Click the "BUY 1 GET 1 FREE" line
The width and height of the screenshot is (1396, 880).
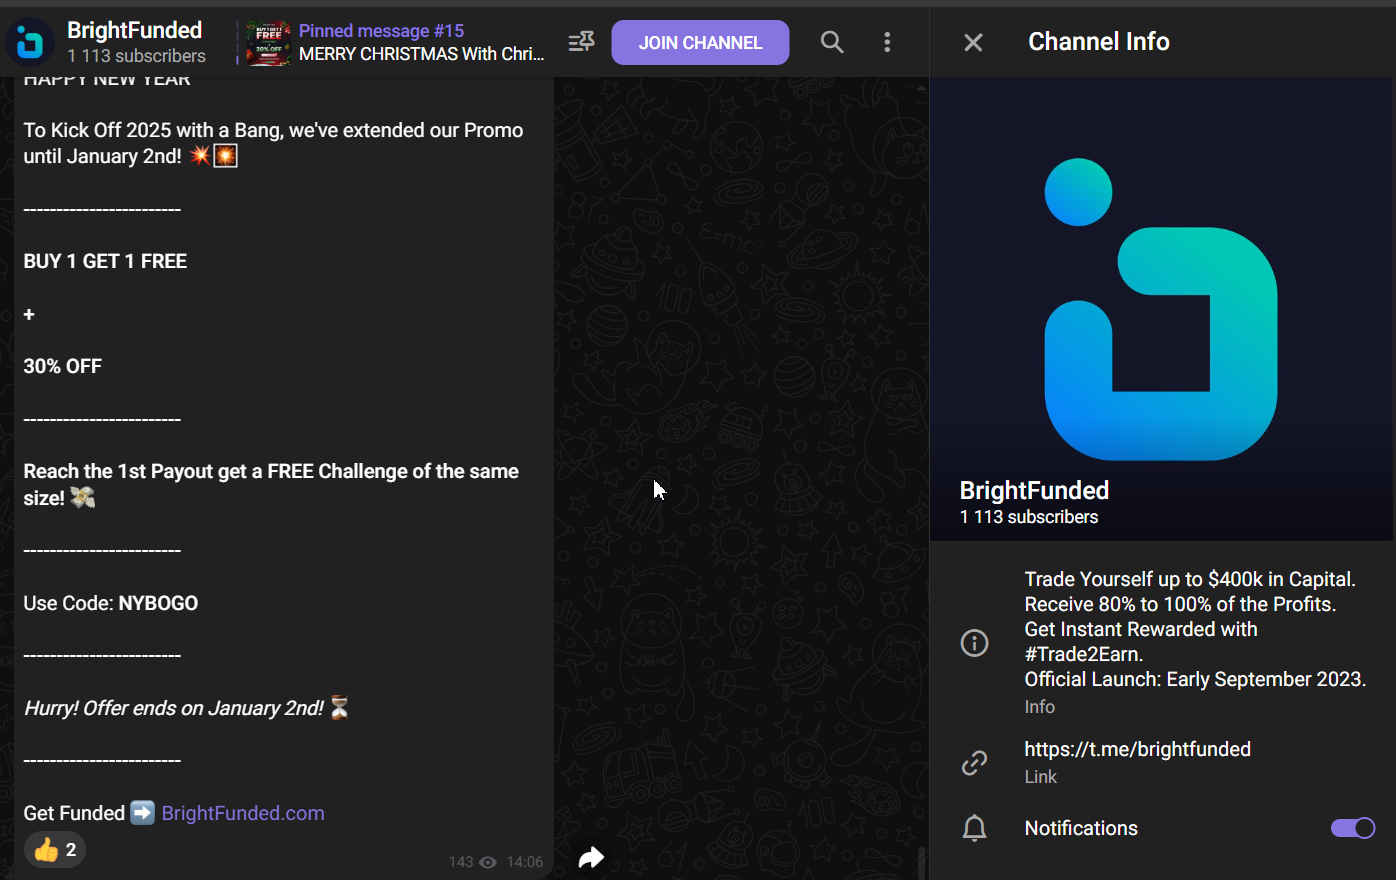coord(105,261)
